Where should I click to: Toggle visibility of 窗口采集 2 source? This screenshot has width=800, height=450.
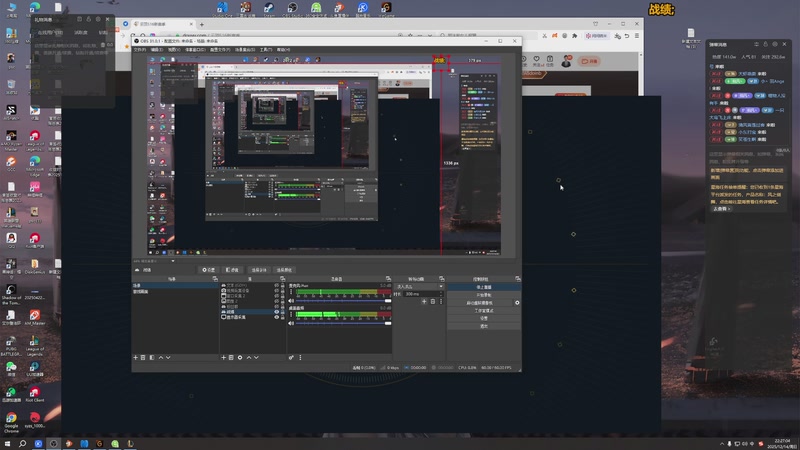(x=277, y=296)
